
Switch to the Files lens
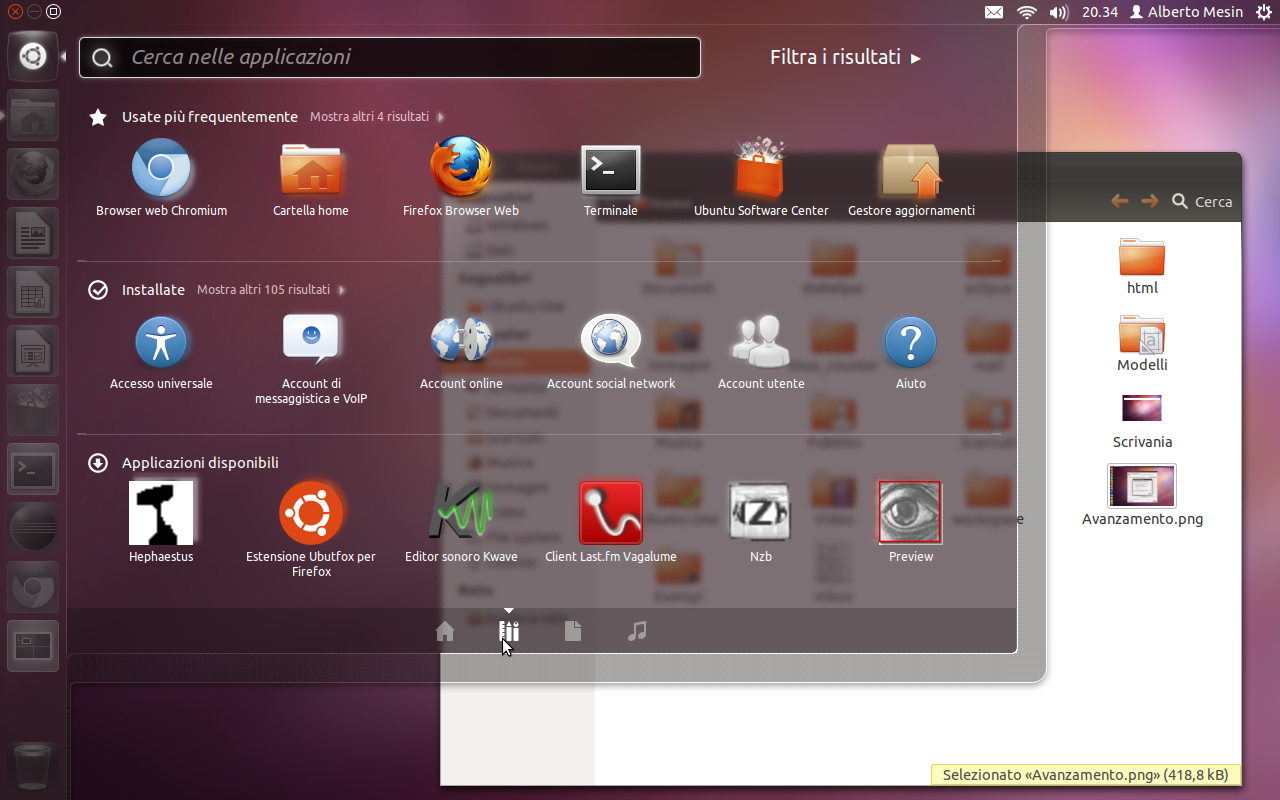[573, 631]
